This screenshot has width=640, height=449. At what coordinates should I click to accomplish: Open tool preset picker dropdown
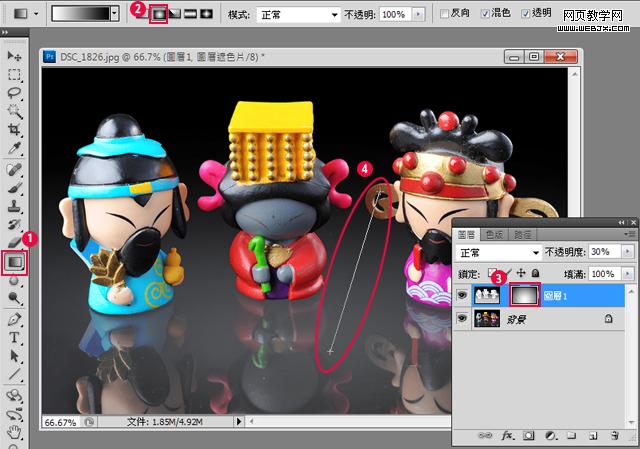point(36,14)
